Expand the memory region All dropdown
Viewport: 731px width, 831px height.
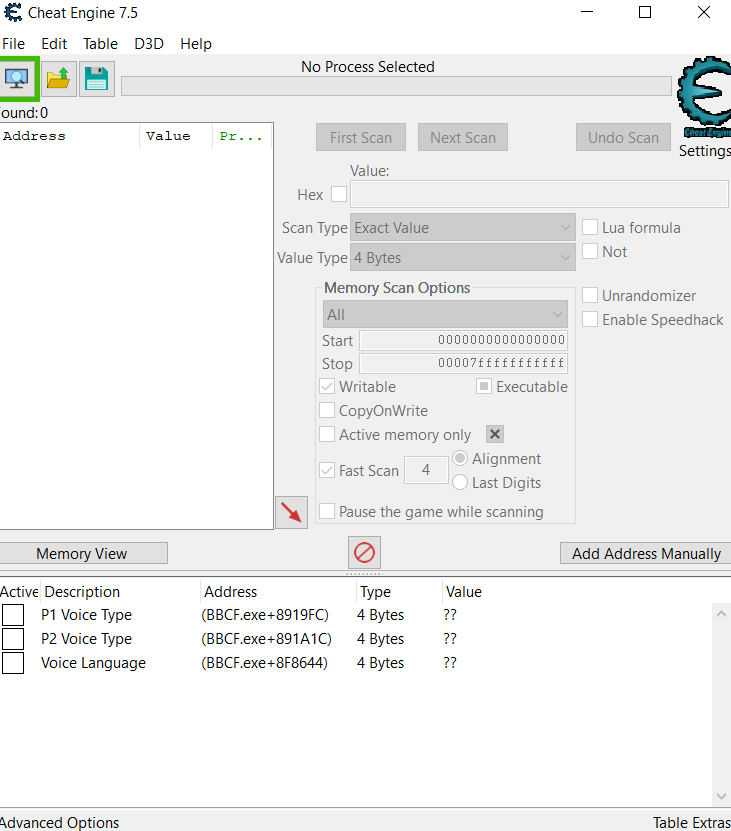coord(445,314)
